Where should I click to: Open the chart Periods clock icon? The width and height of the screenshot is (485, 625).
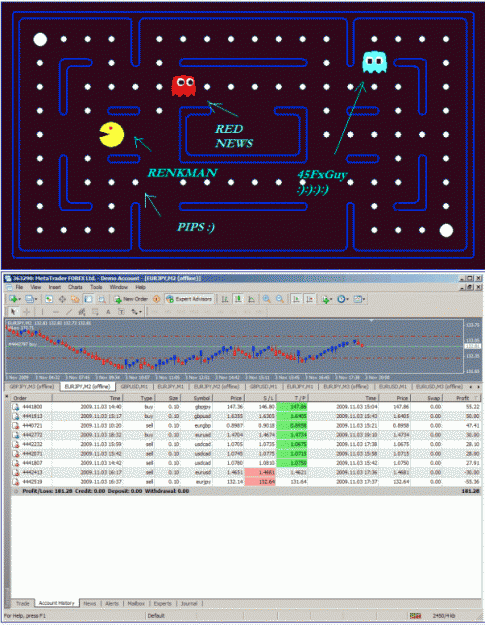click(x=341, y=299)
